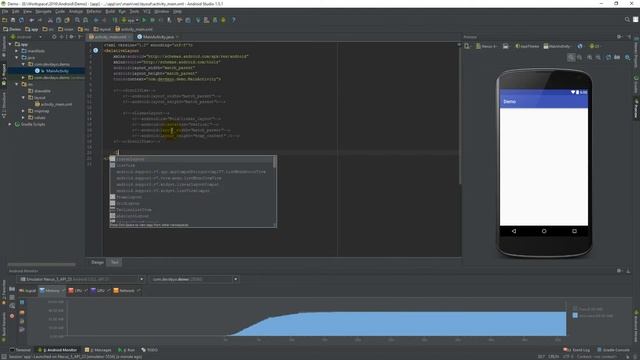Open the Messages tool window button
The image size is (640, 360).
pyautogui.click(x=98, y=350)
